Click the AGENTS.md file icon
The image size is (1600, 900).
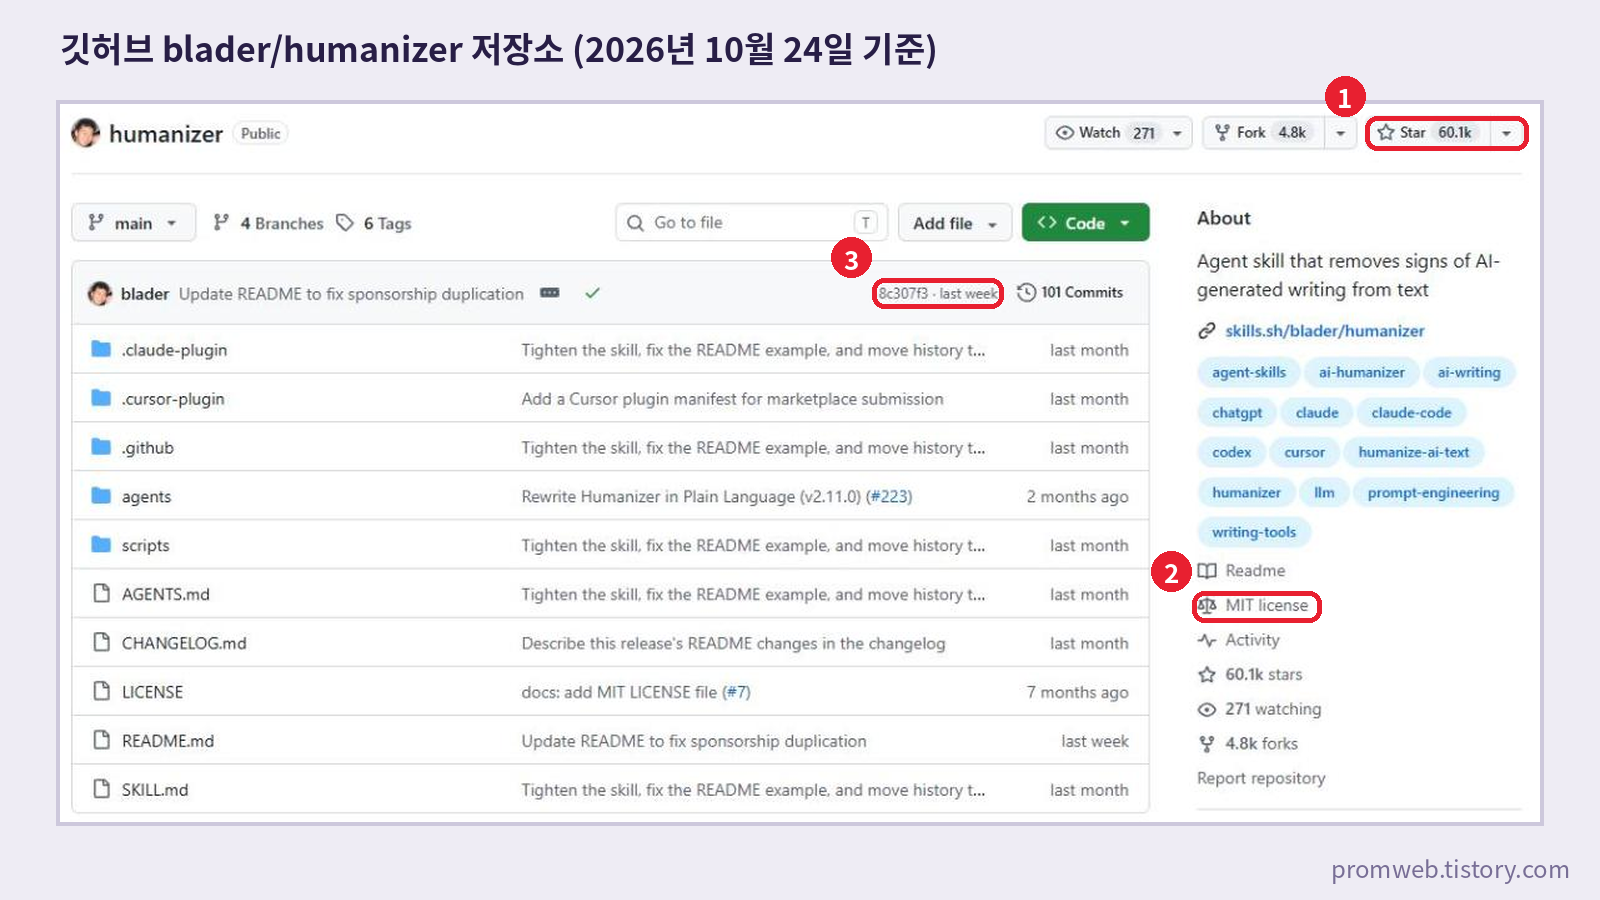point(101,594)
